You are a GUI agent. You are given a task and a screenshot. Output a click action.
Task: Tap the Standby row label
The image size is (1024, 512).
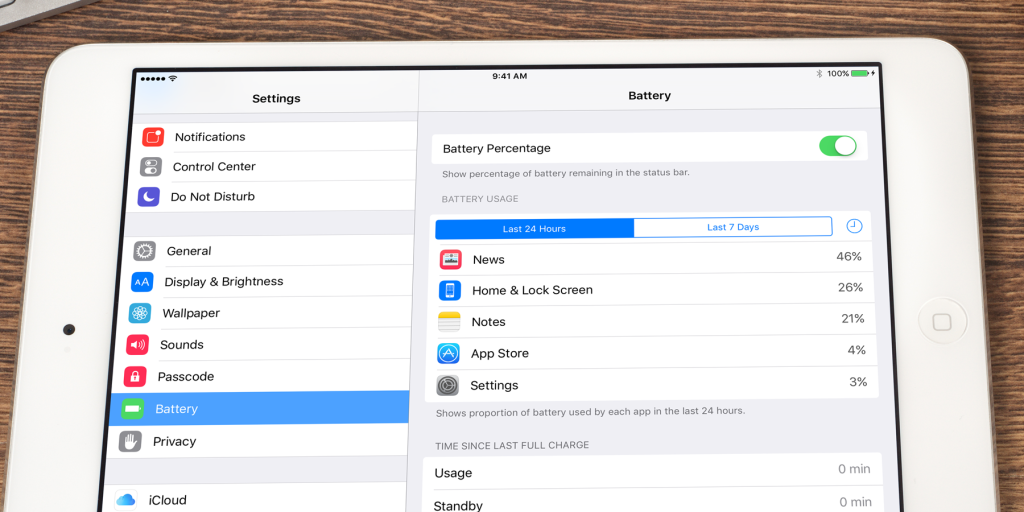point(458,505)
